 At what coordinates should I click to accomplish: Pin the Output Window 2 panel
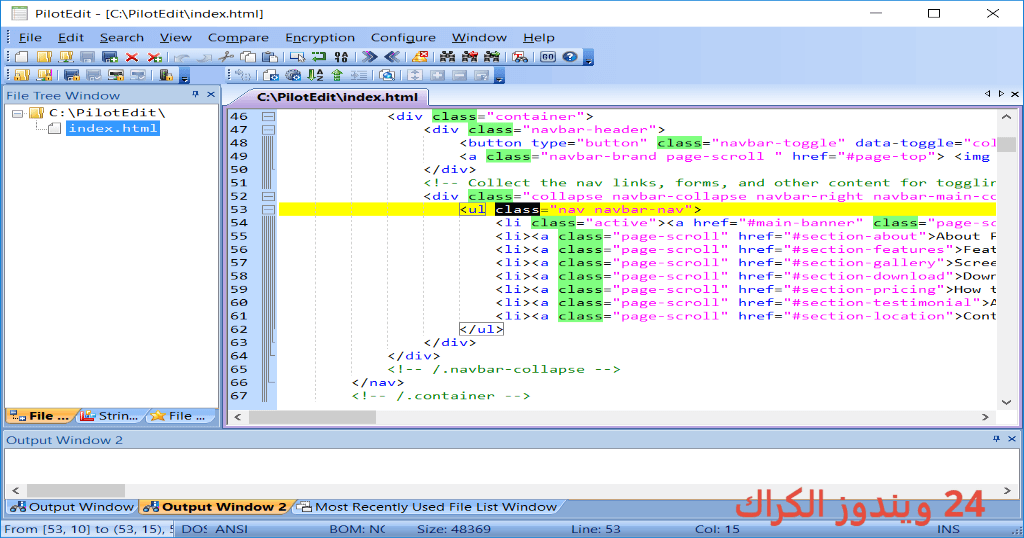(x=996, y=439)
